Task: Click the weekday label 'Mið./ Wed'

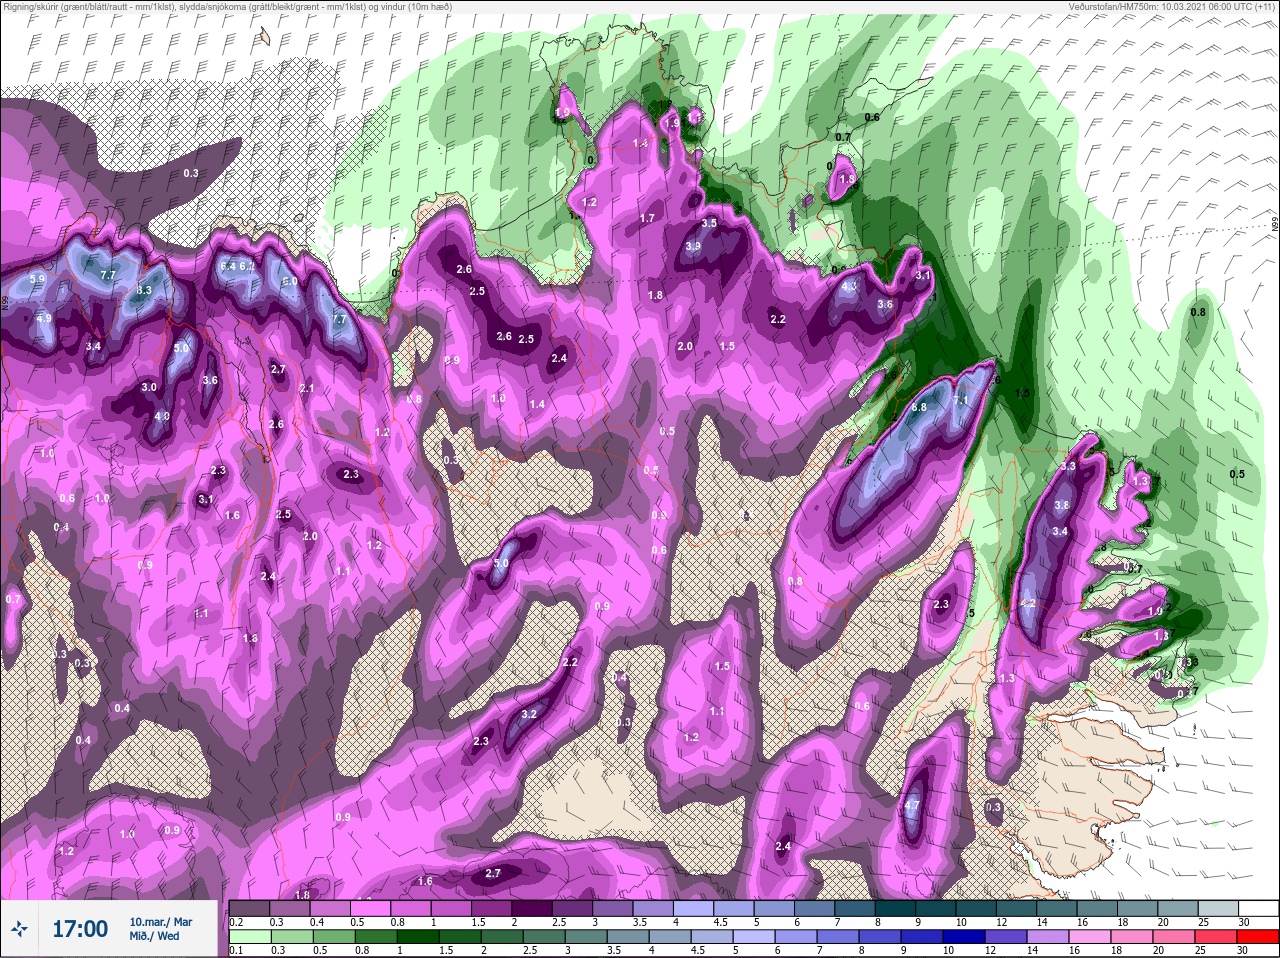Action: (154, 936)
